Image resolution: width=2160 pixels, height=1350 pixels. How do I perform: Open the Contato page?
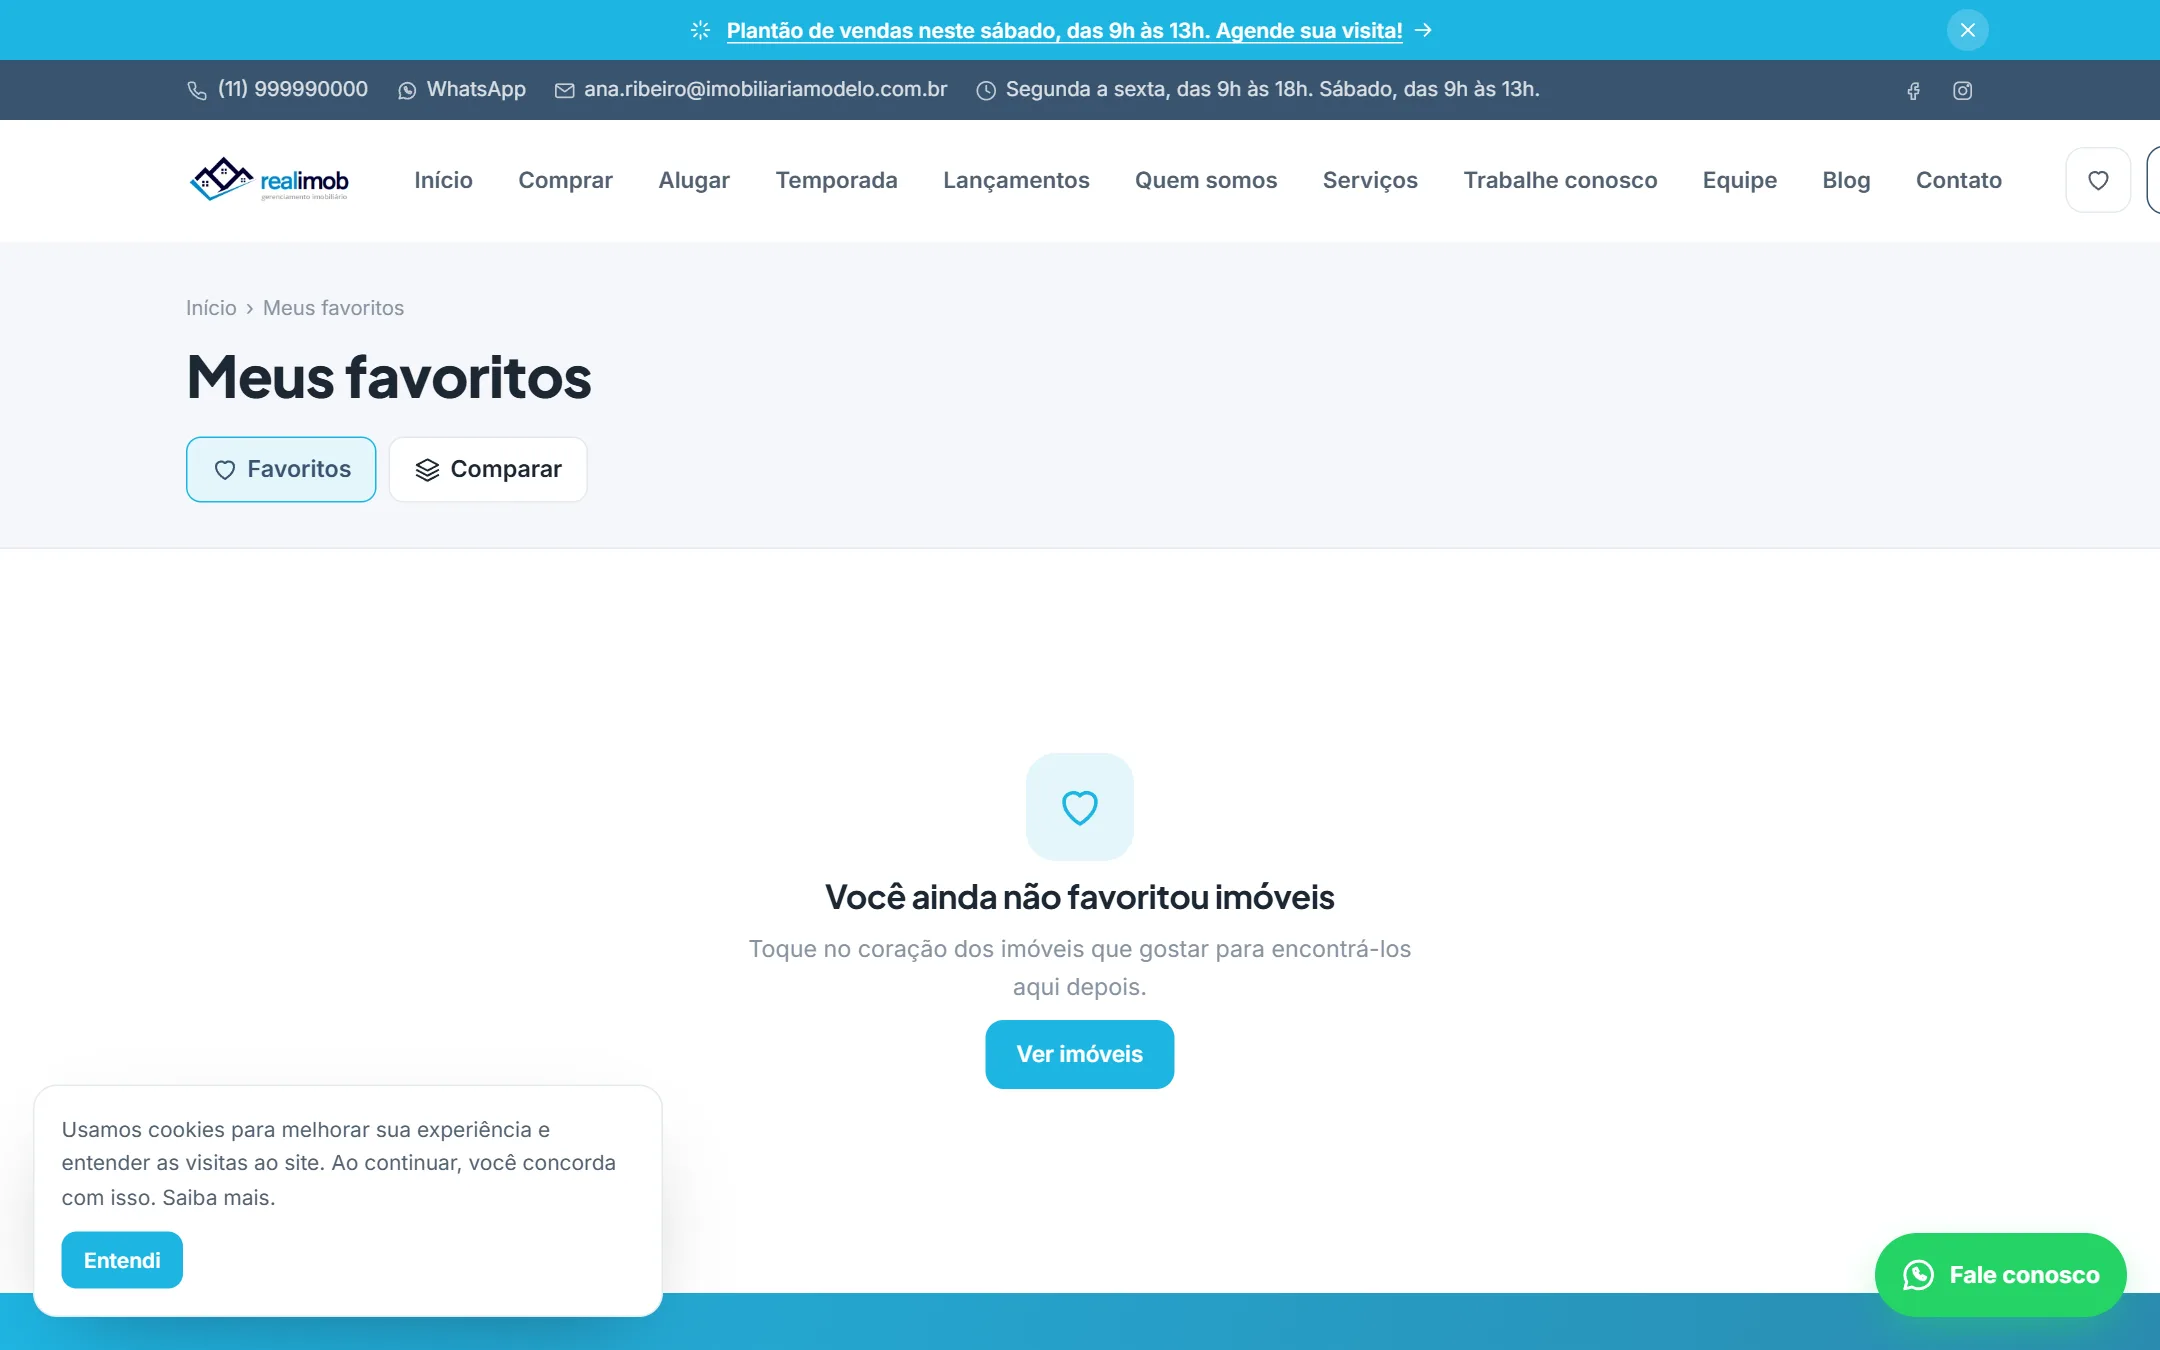[1958, 180]
